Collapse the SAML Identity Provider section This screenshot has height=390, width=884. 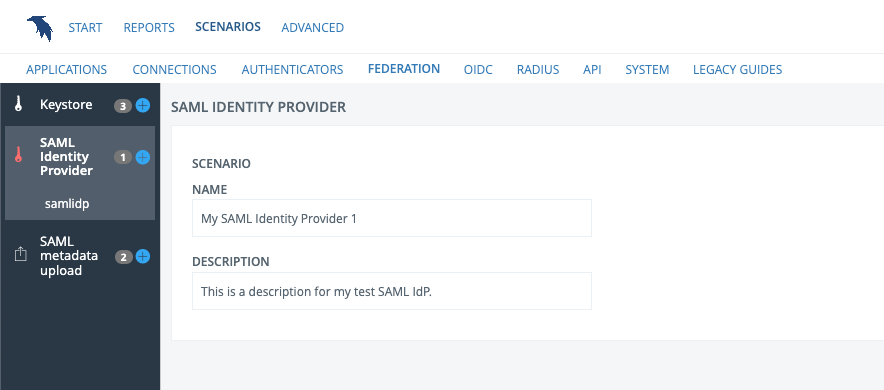pyautogui.click(x=66, y=157)
